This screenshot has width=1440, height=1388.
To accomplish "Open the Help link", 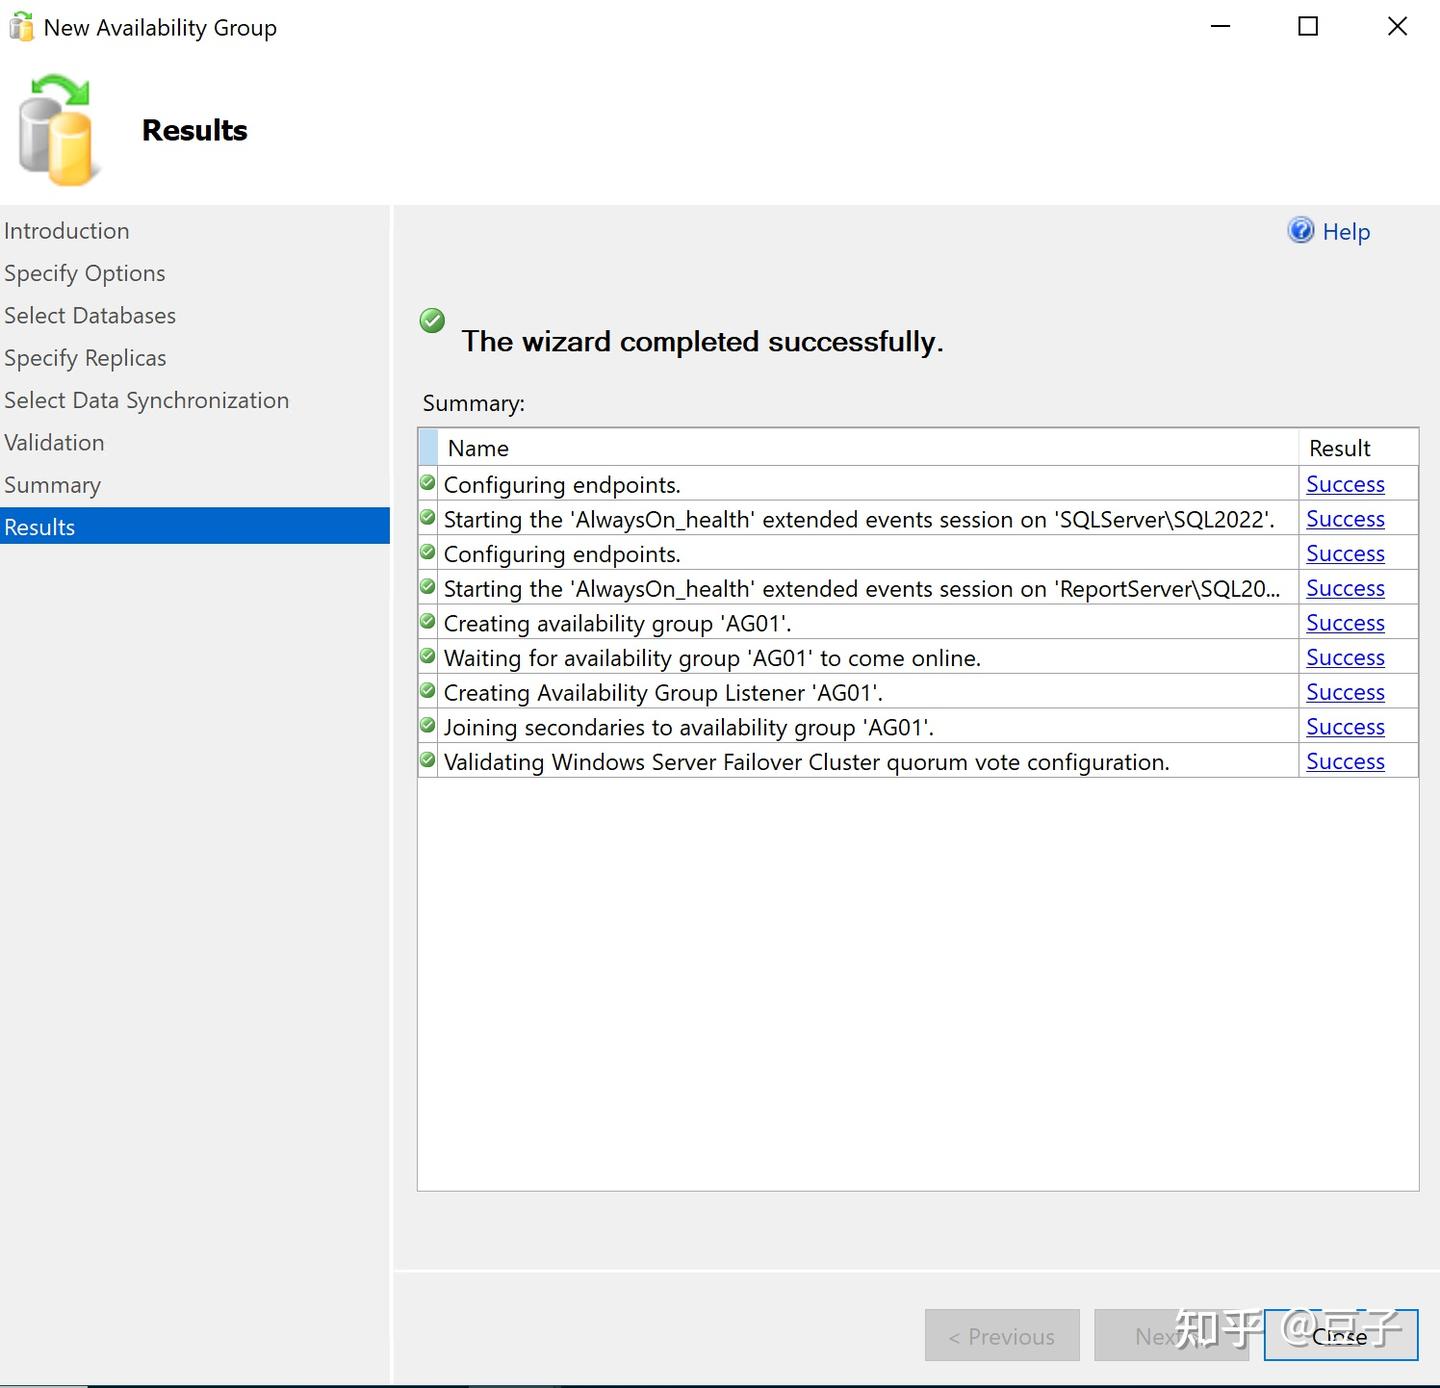I will click(x=1346, y=232).
